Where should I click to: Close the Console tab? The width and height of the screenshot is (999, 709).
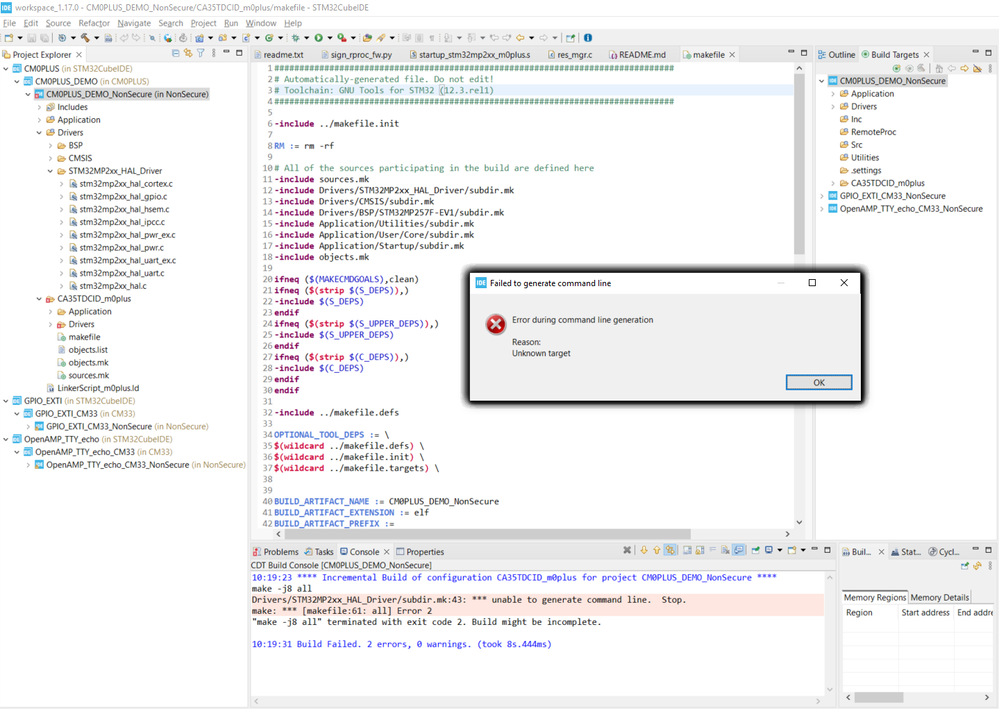coord(386,552)
